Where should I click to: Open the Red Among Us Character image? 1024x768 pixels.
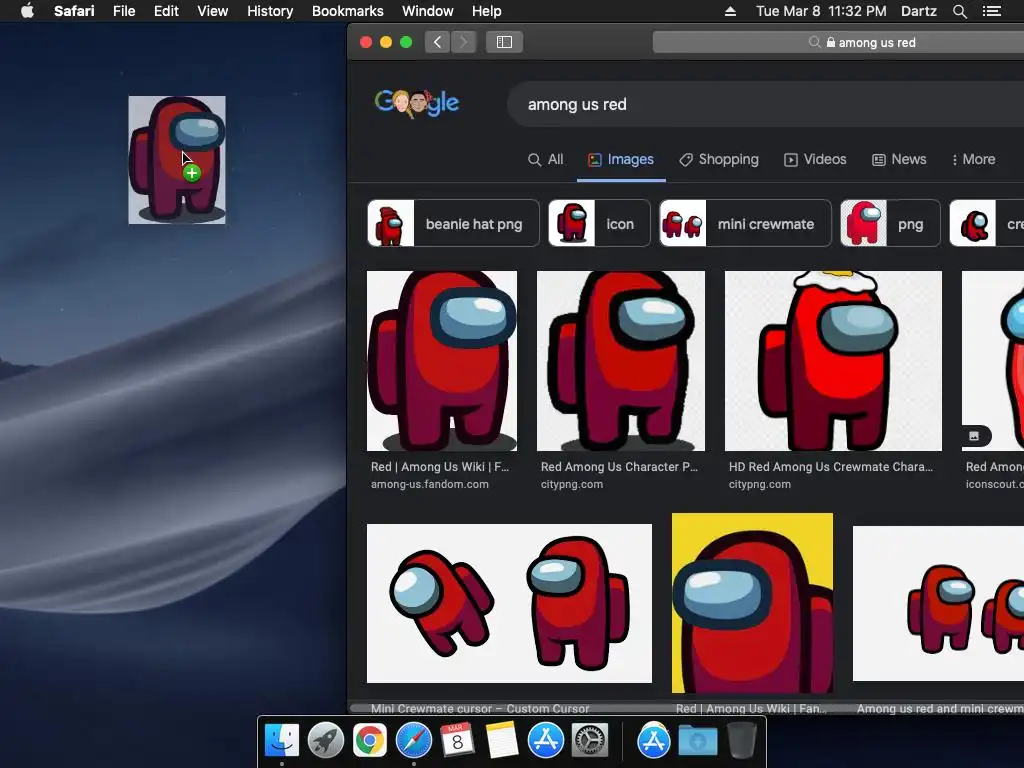(x=621, y=361)
